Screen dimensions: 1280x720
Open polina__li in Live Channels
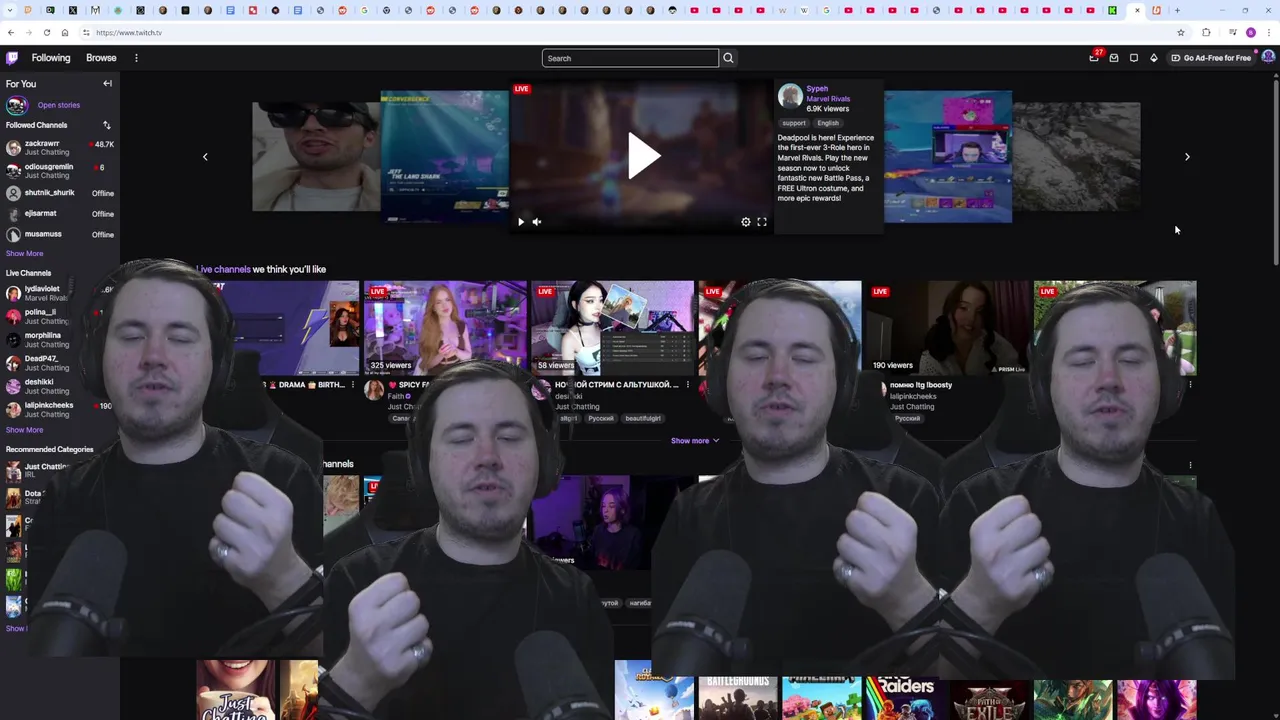(60, 316)
